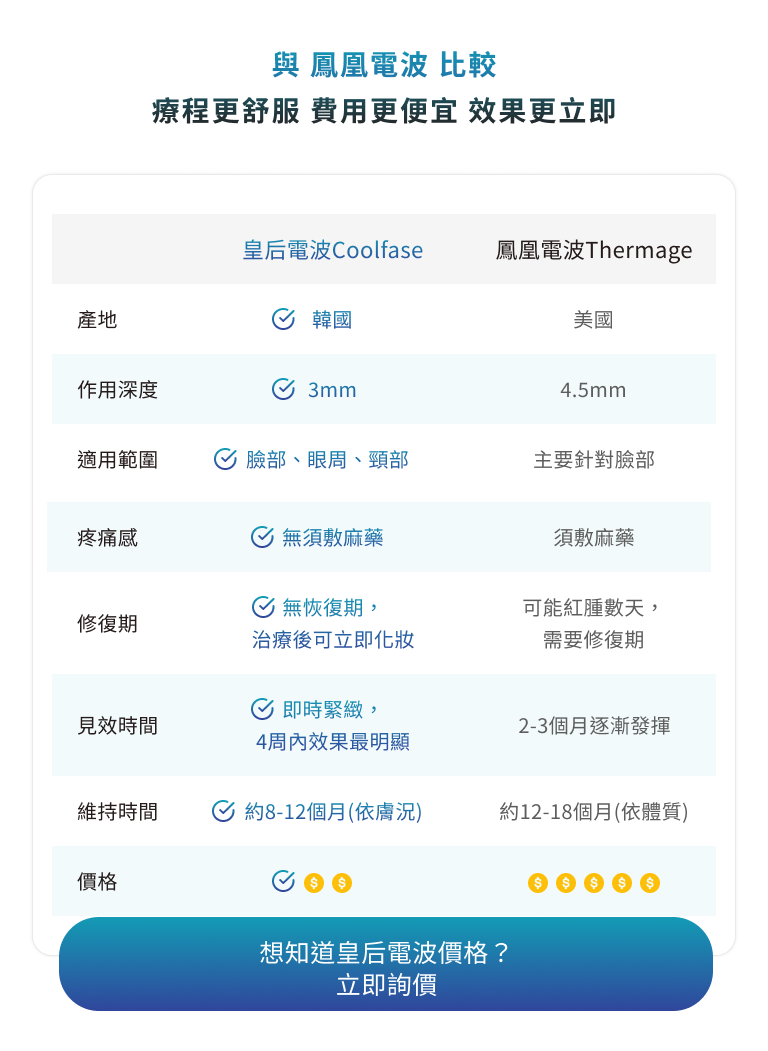Click the checkmark before 臉部、眼周、頸部
The width and height of the screenshot is (768, 1051).
pos(225,459)
